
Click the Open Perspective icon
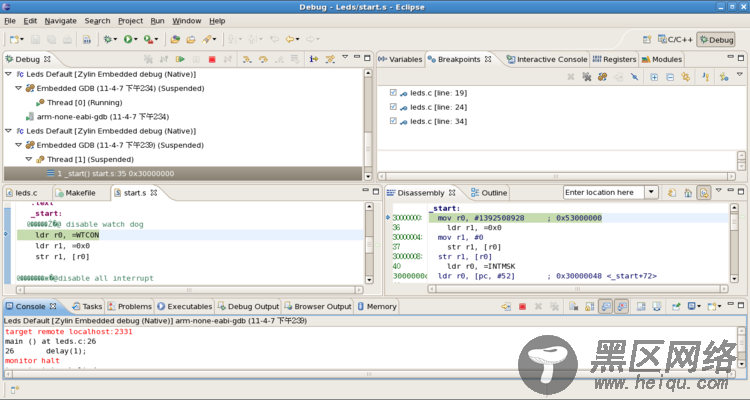point(647,40)
